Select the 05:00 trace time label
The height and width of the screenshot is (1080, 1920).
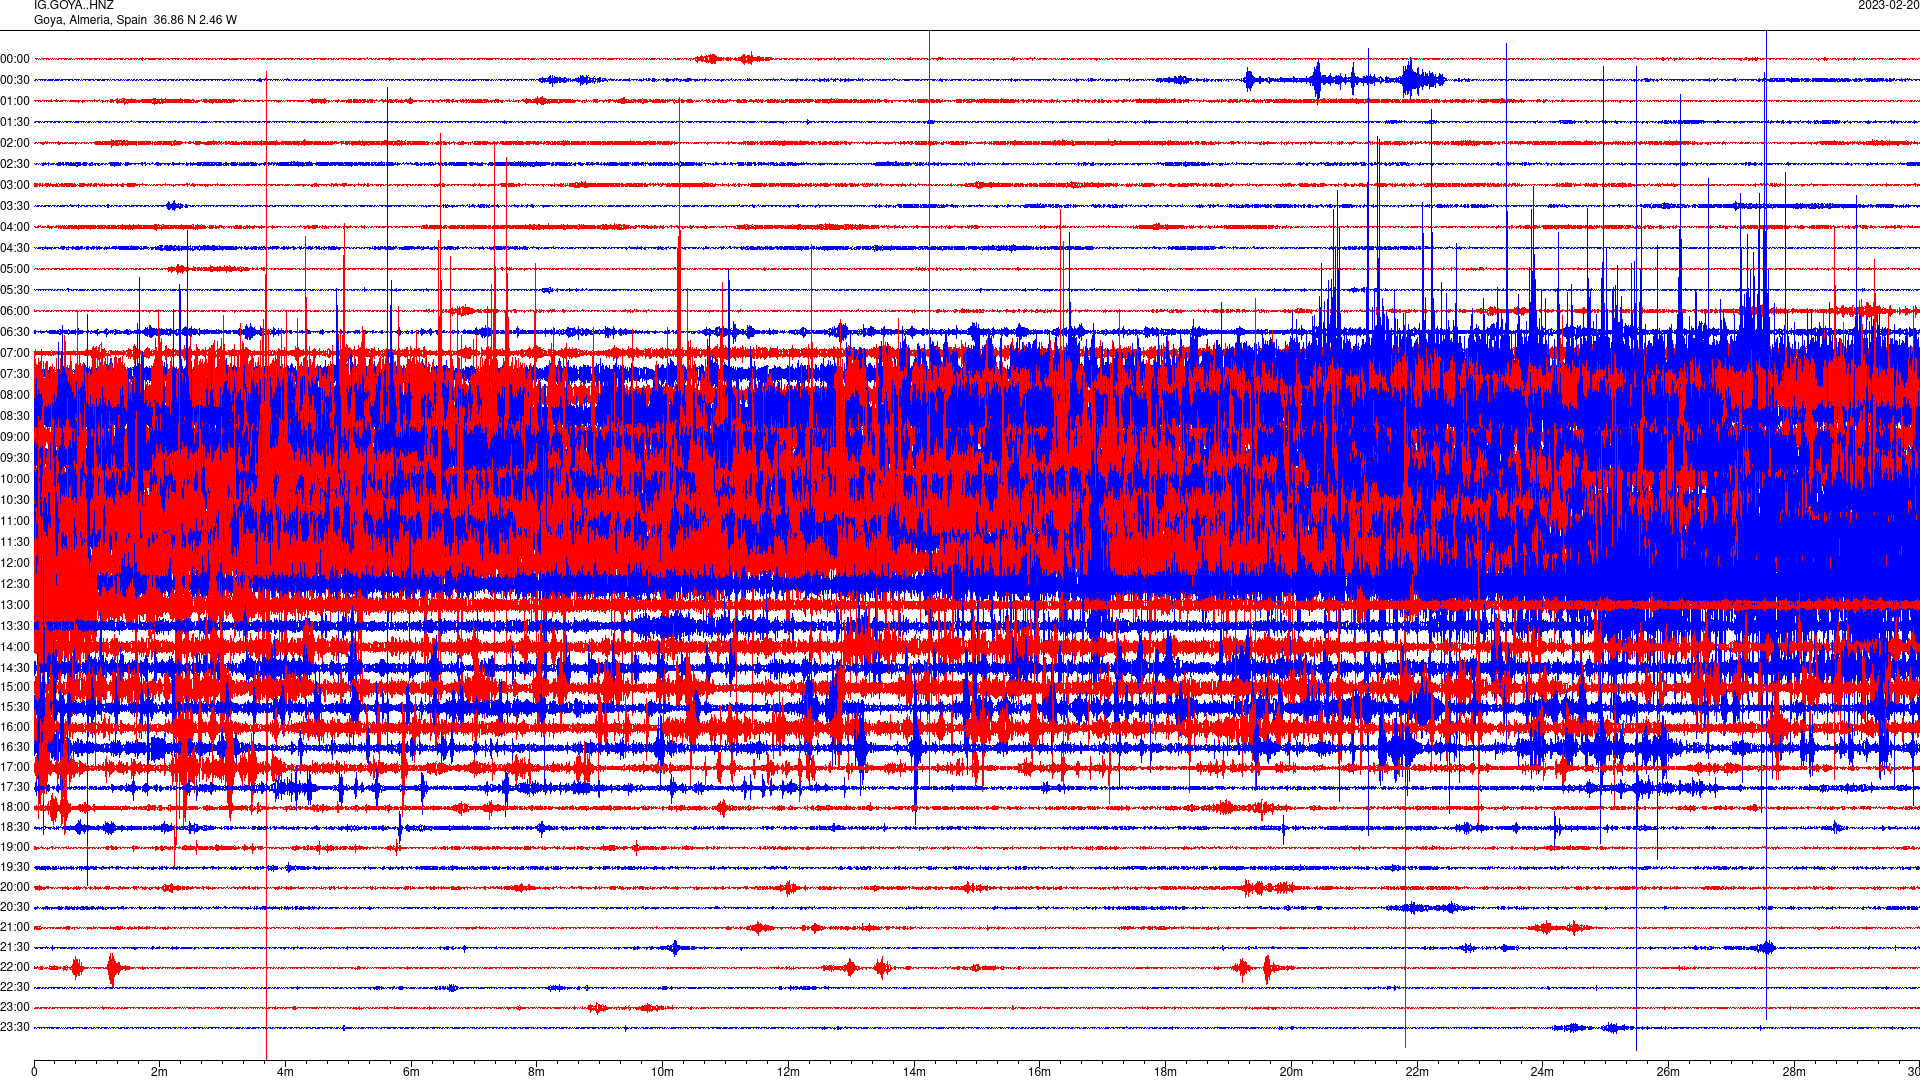[x=15, y=269]
